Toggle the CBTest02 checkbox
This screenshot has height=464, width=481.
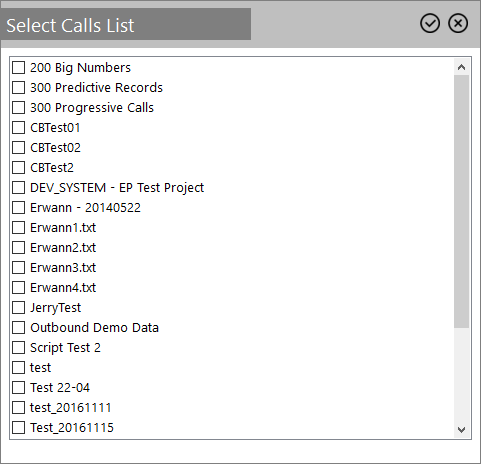tap(18, 147)
